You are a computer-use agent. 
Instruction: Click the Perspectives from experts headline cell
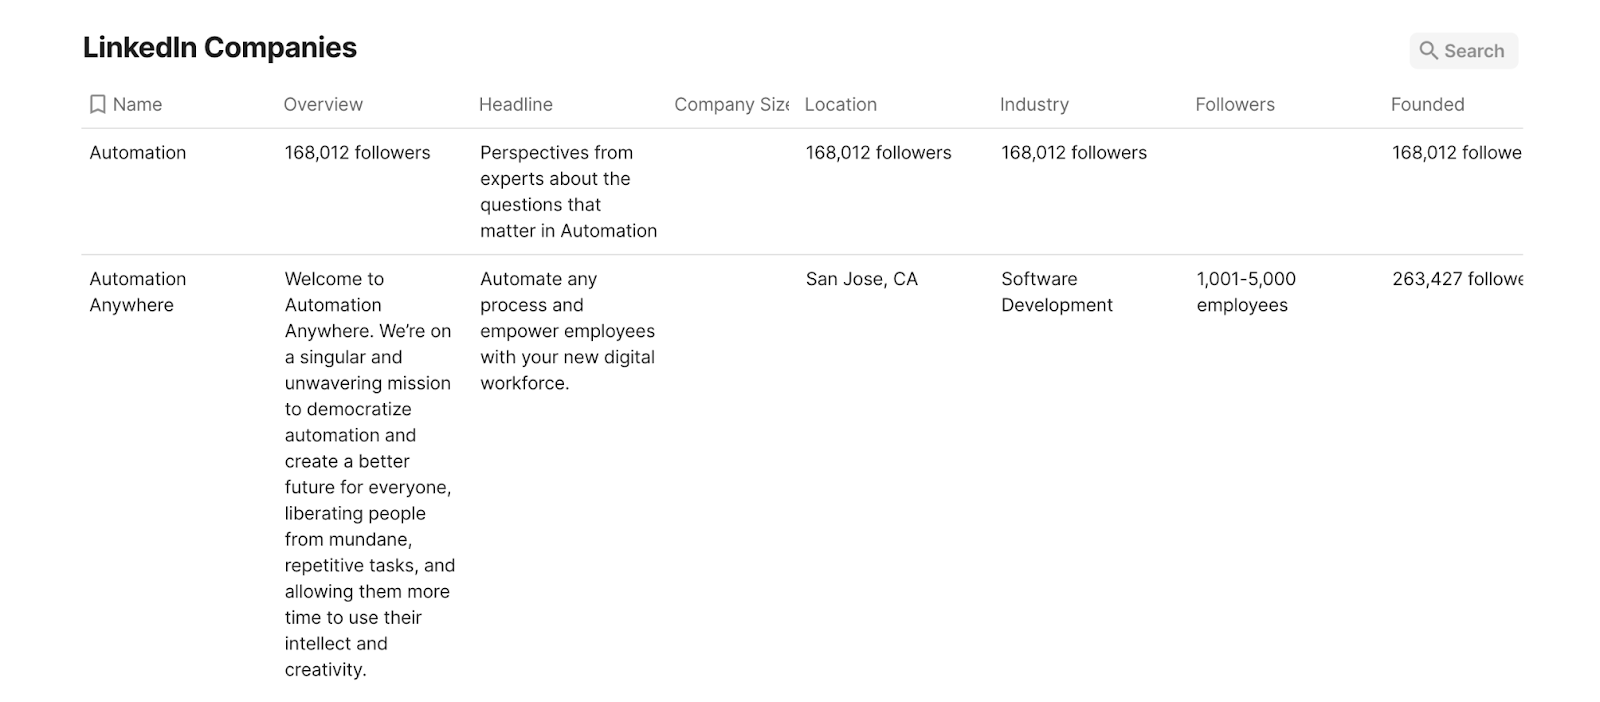point(568,192)
